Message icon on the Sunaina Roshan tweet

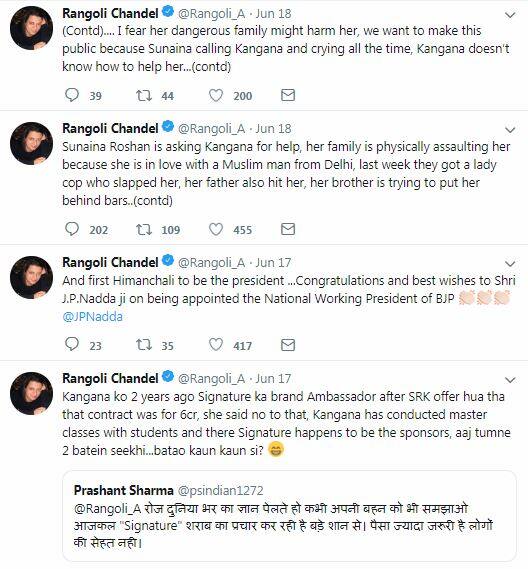click(x=288, y=229)
